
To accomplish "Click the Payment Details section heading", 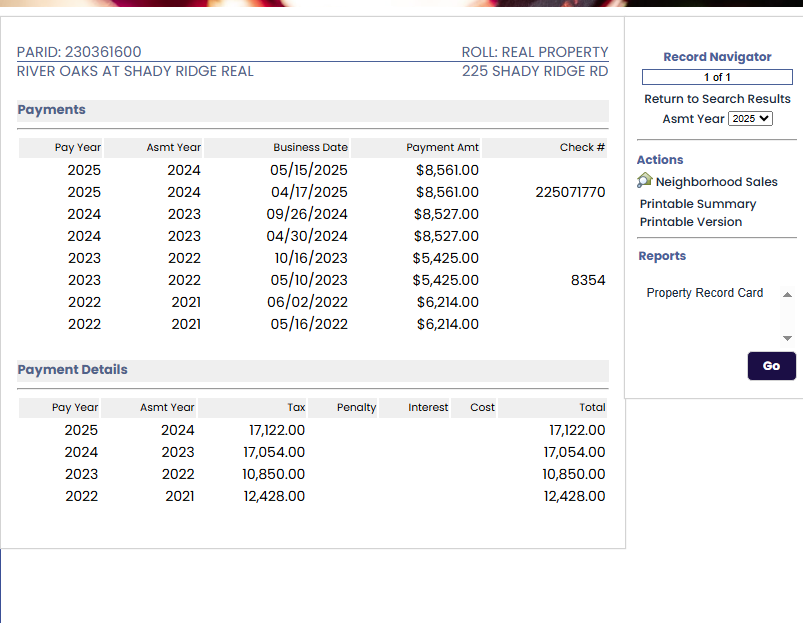I will pyautogui.click(x=73, y=370).
